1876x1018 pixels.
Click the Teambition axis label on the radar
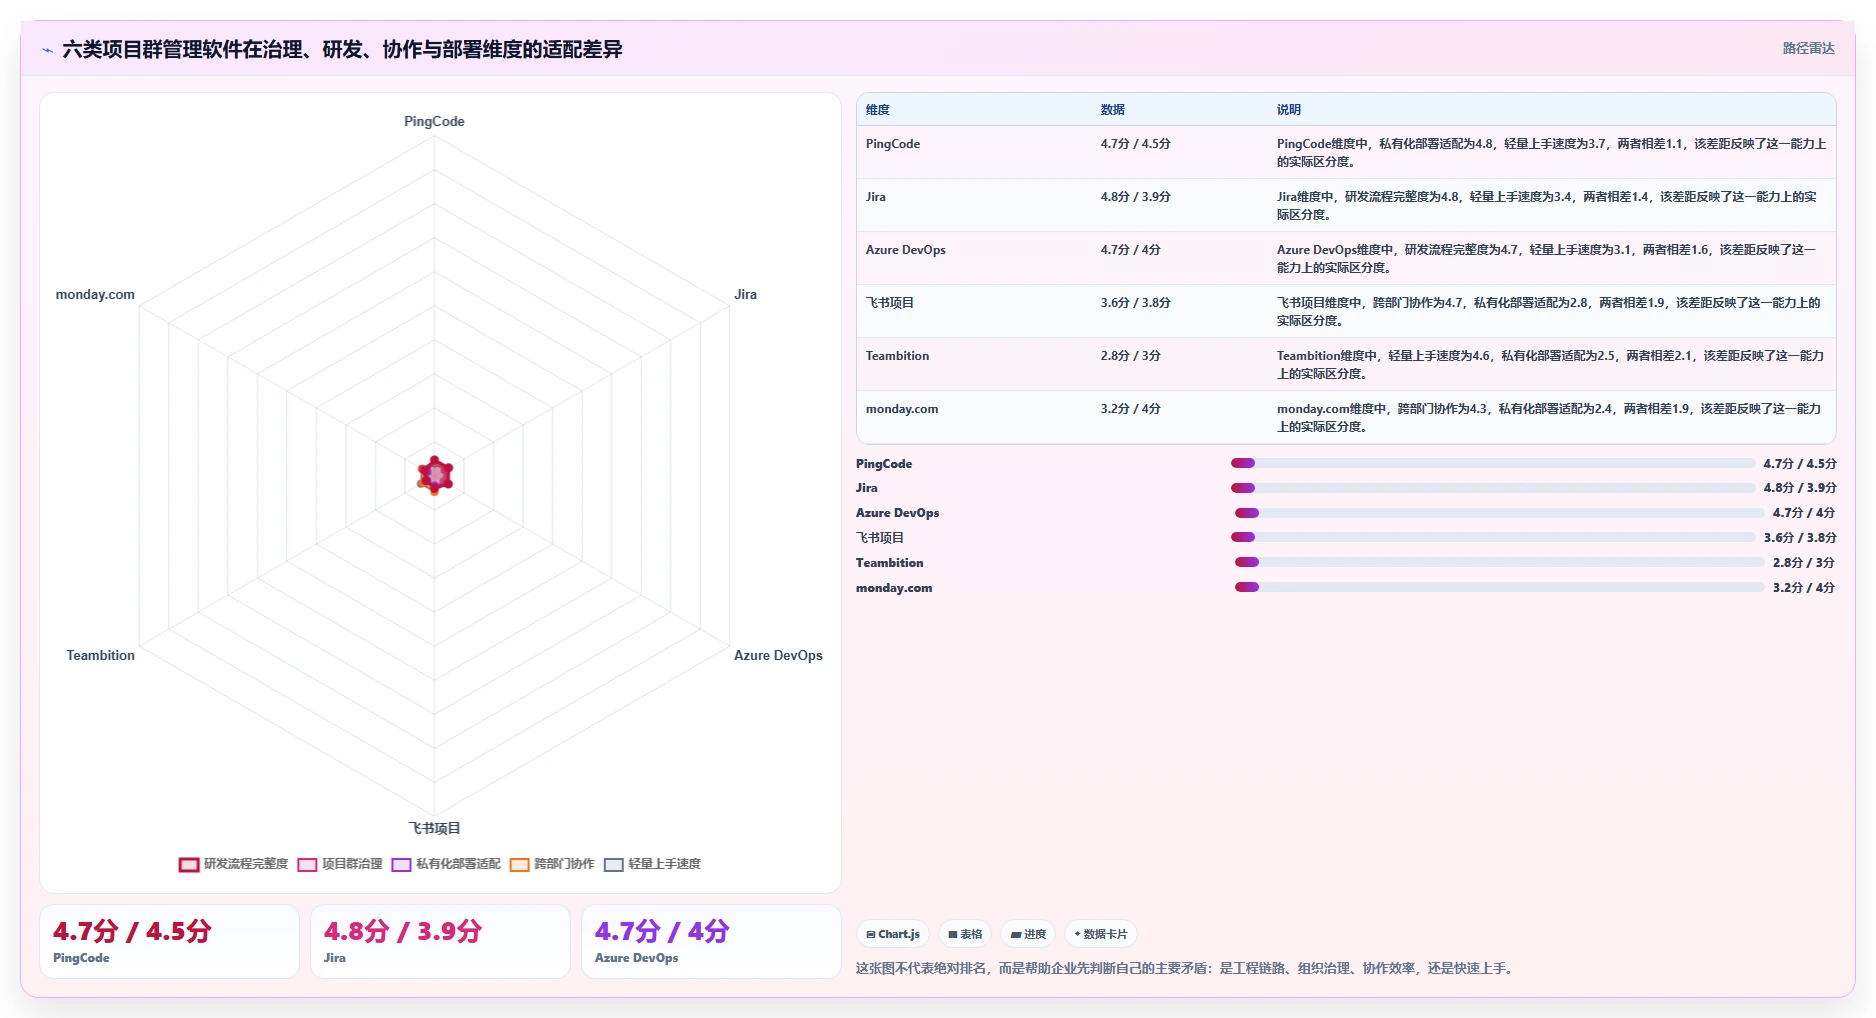pyautogui.click(x=100, y=655)
